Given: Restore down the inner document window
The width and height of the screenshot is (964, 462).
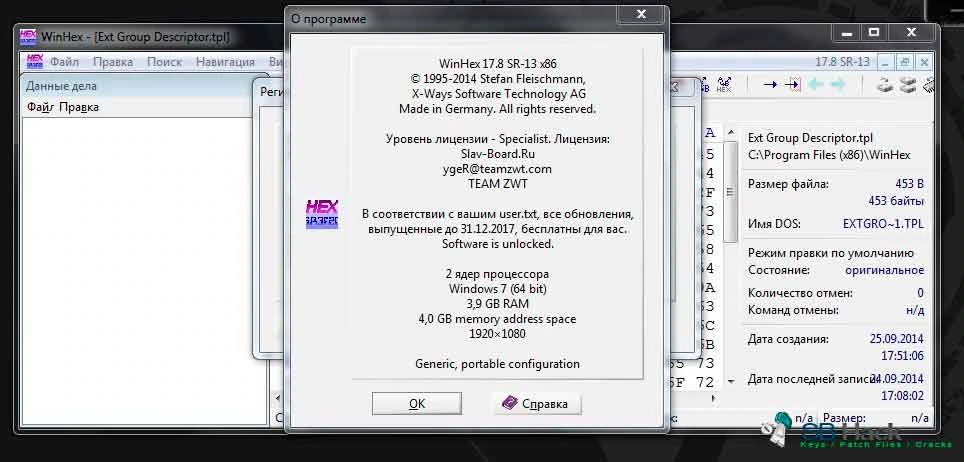Looking at the screenshot, I should 904,62.
